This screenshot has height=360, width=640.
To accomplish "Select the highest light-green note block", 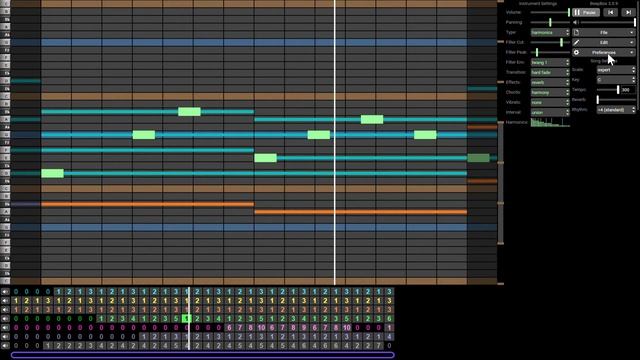I will [189, 111].
